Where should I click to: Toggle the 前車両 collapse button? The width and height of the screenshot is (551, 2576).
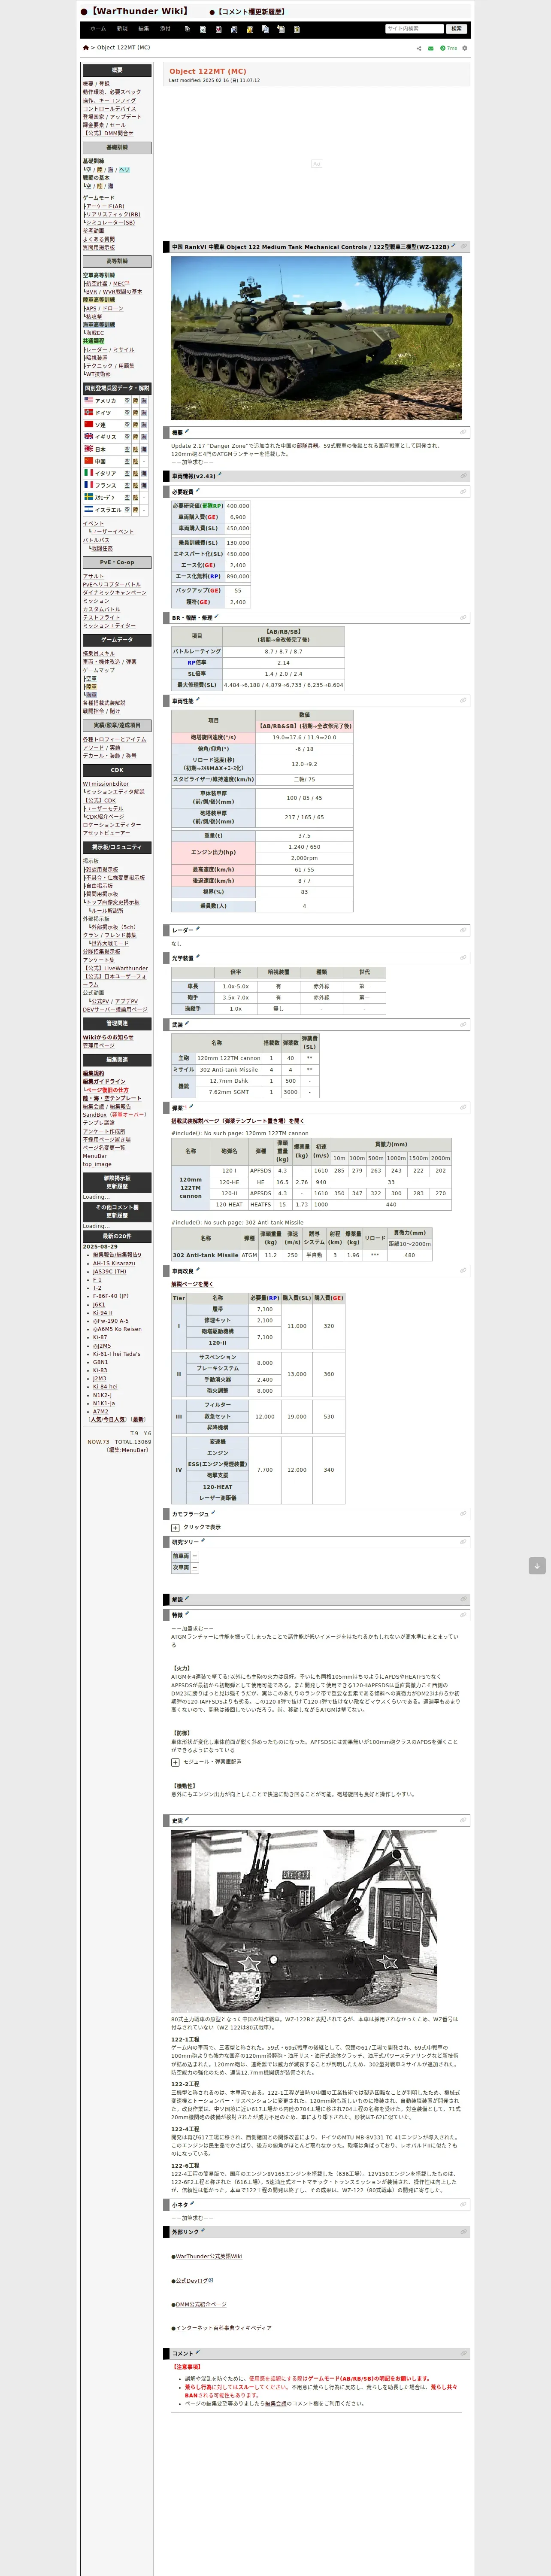194,1556
